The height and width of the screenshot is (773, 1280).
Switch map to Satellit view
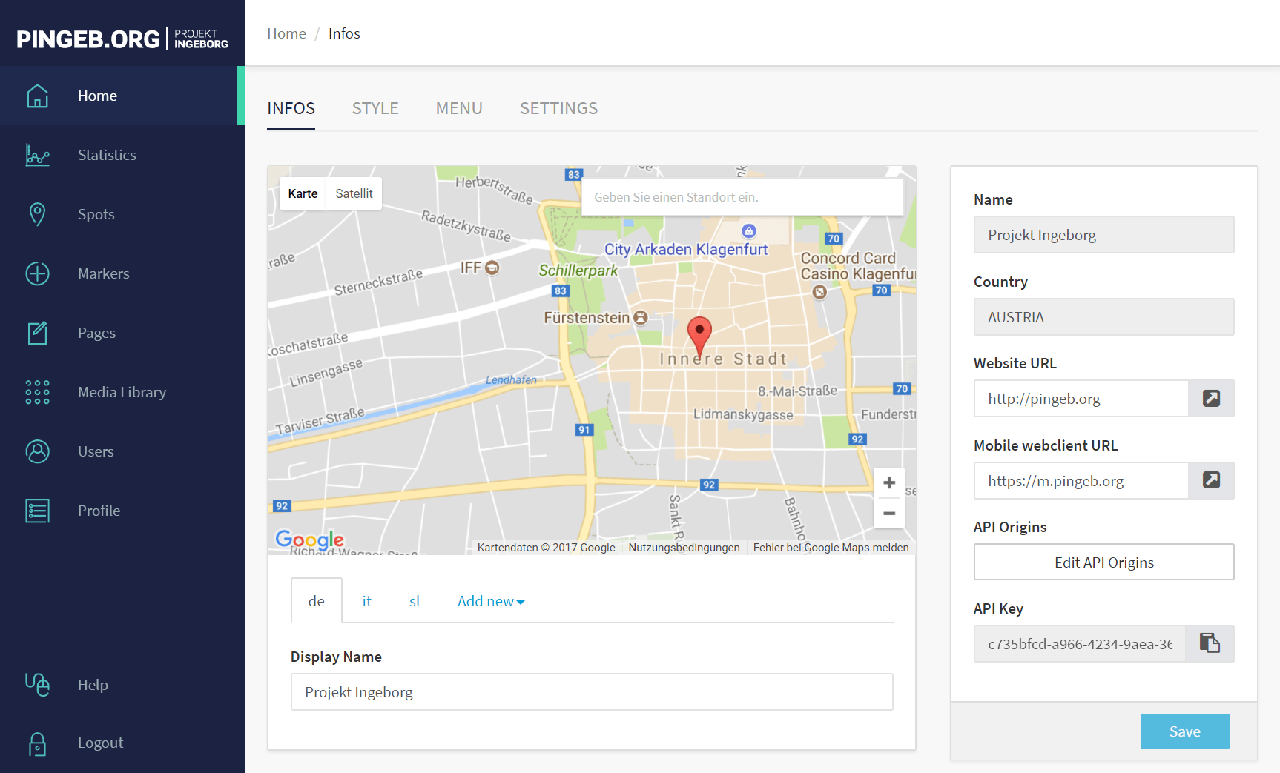354,194
